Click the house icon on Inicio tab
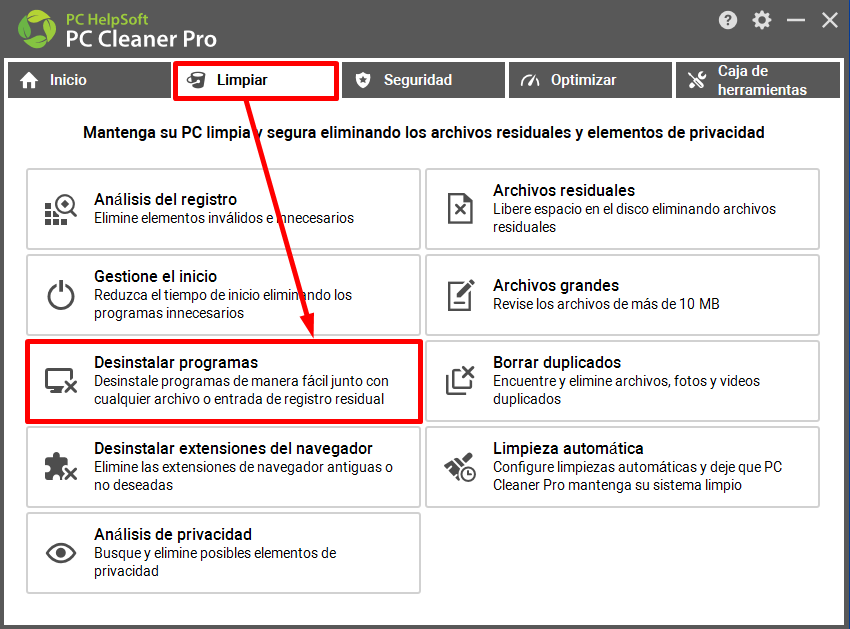This screenshot has height=629, width=850. (29, 80)
